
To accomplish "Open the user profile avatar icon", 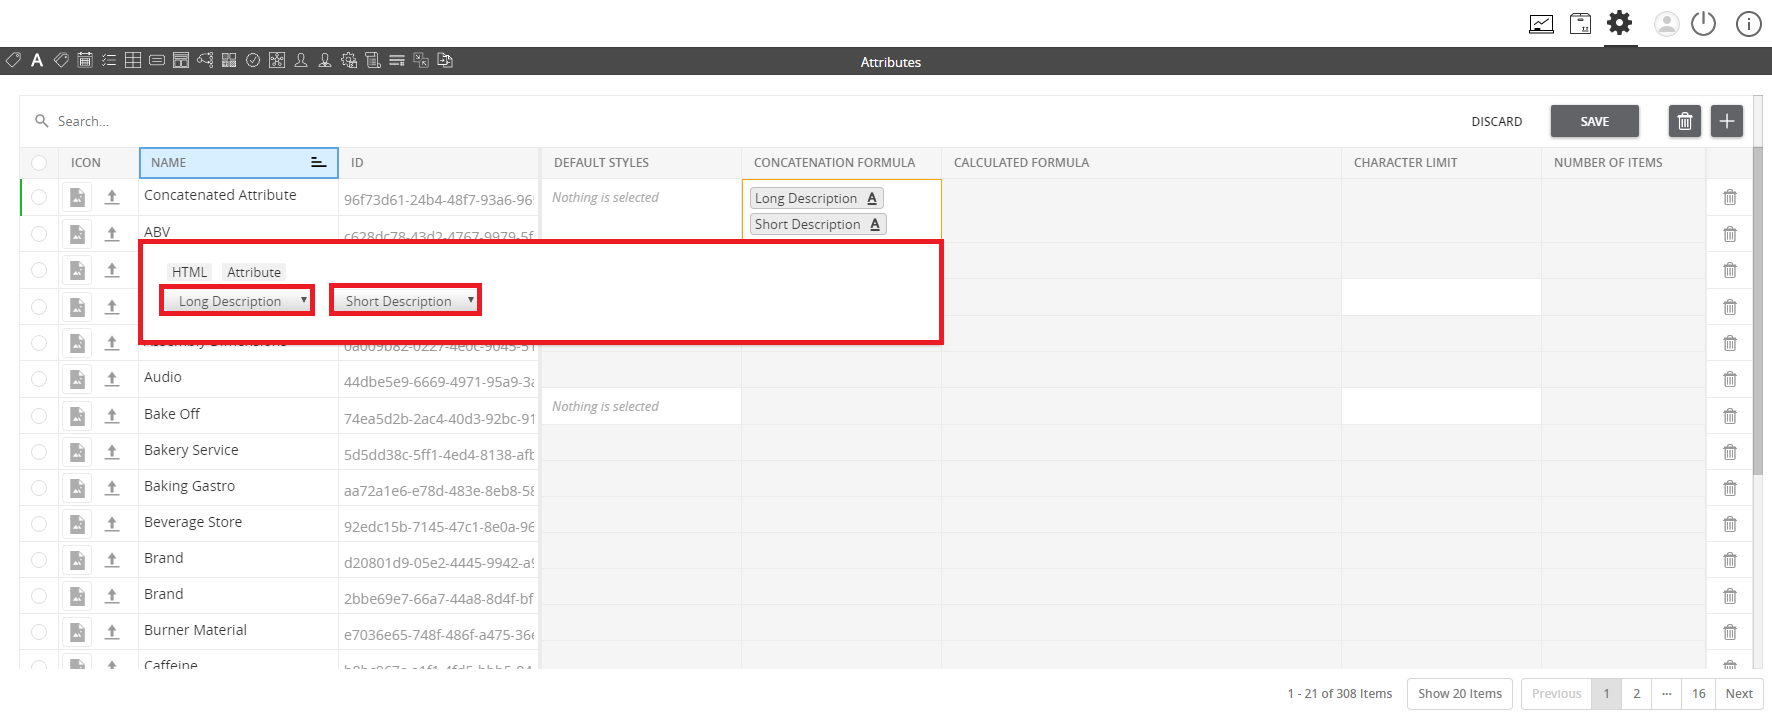I will coord(1666,24).
